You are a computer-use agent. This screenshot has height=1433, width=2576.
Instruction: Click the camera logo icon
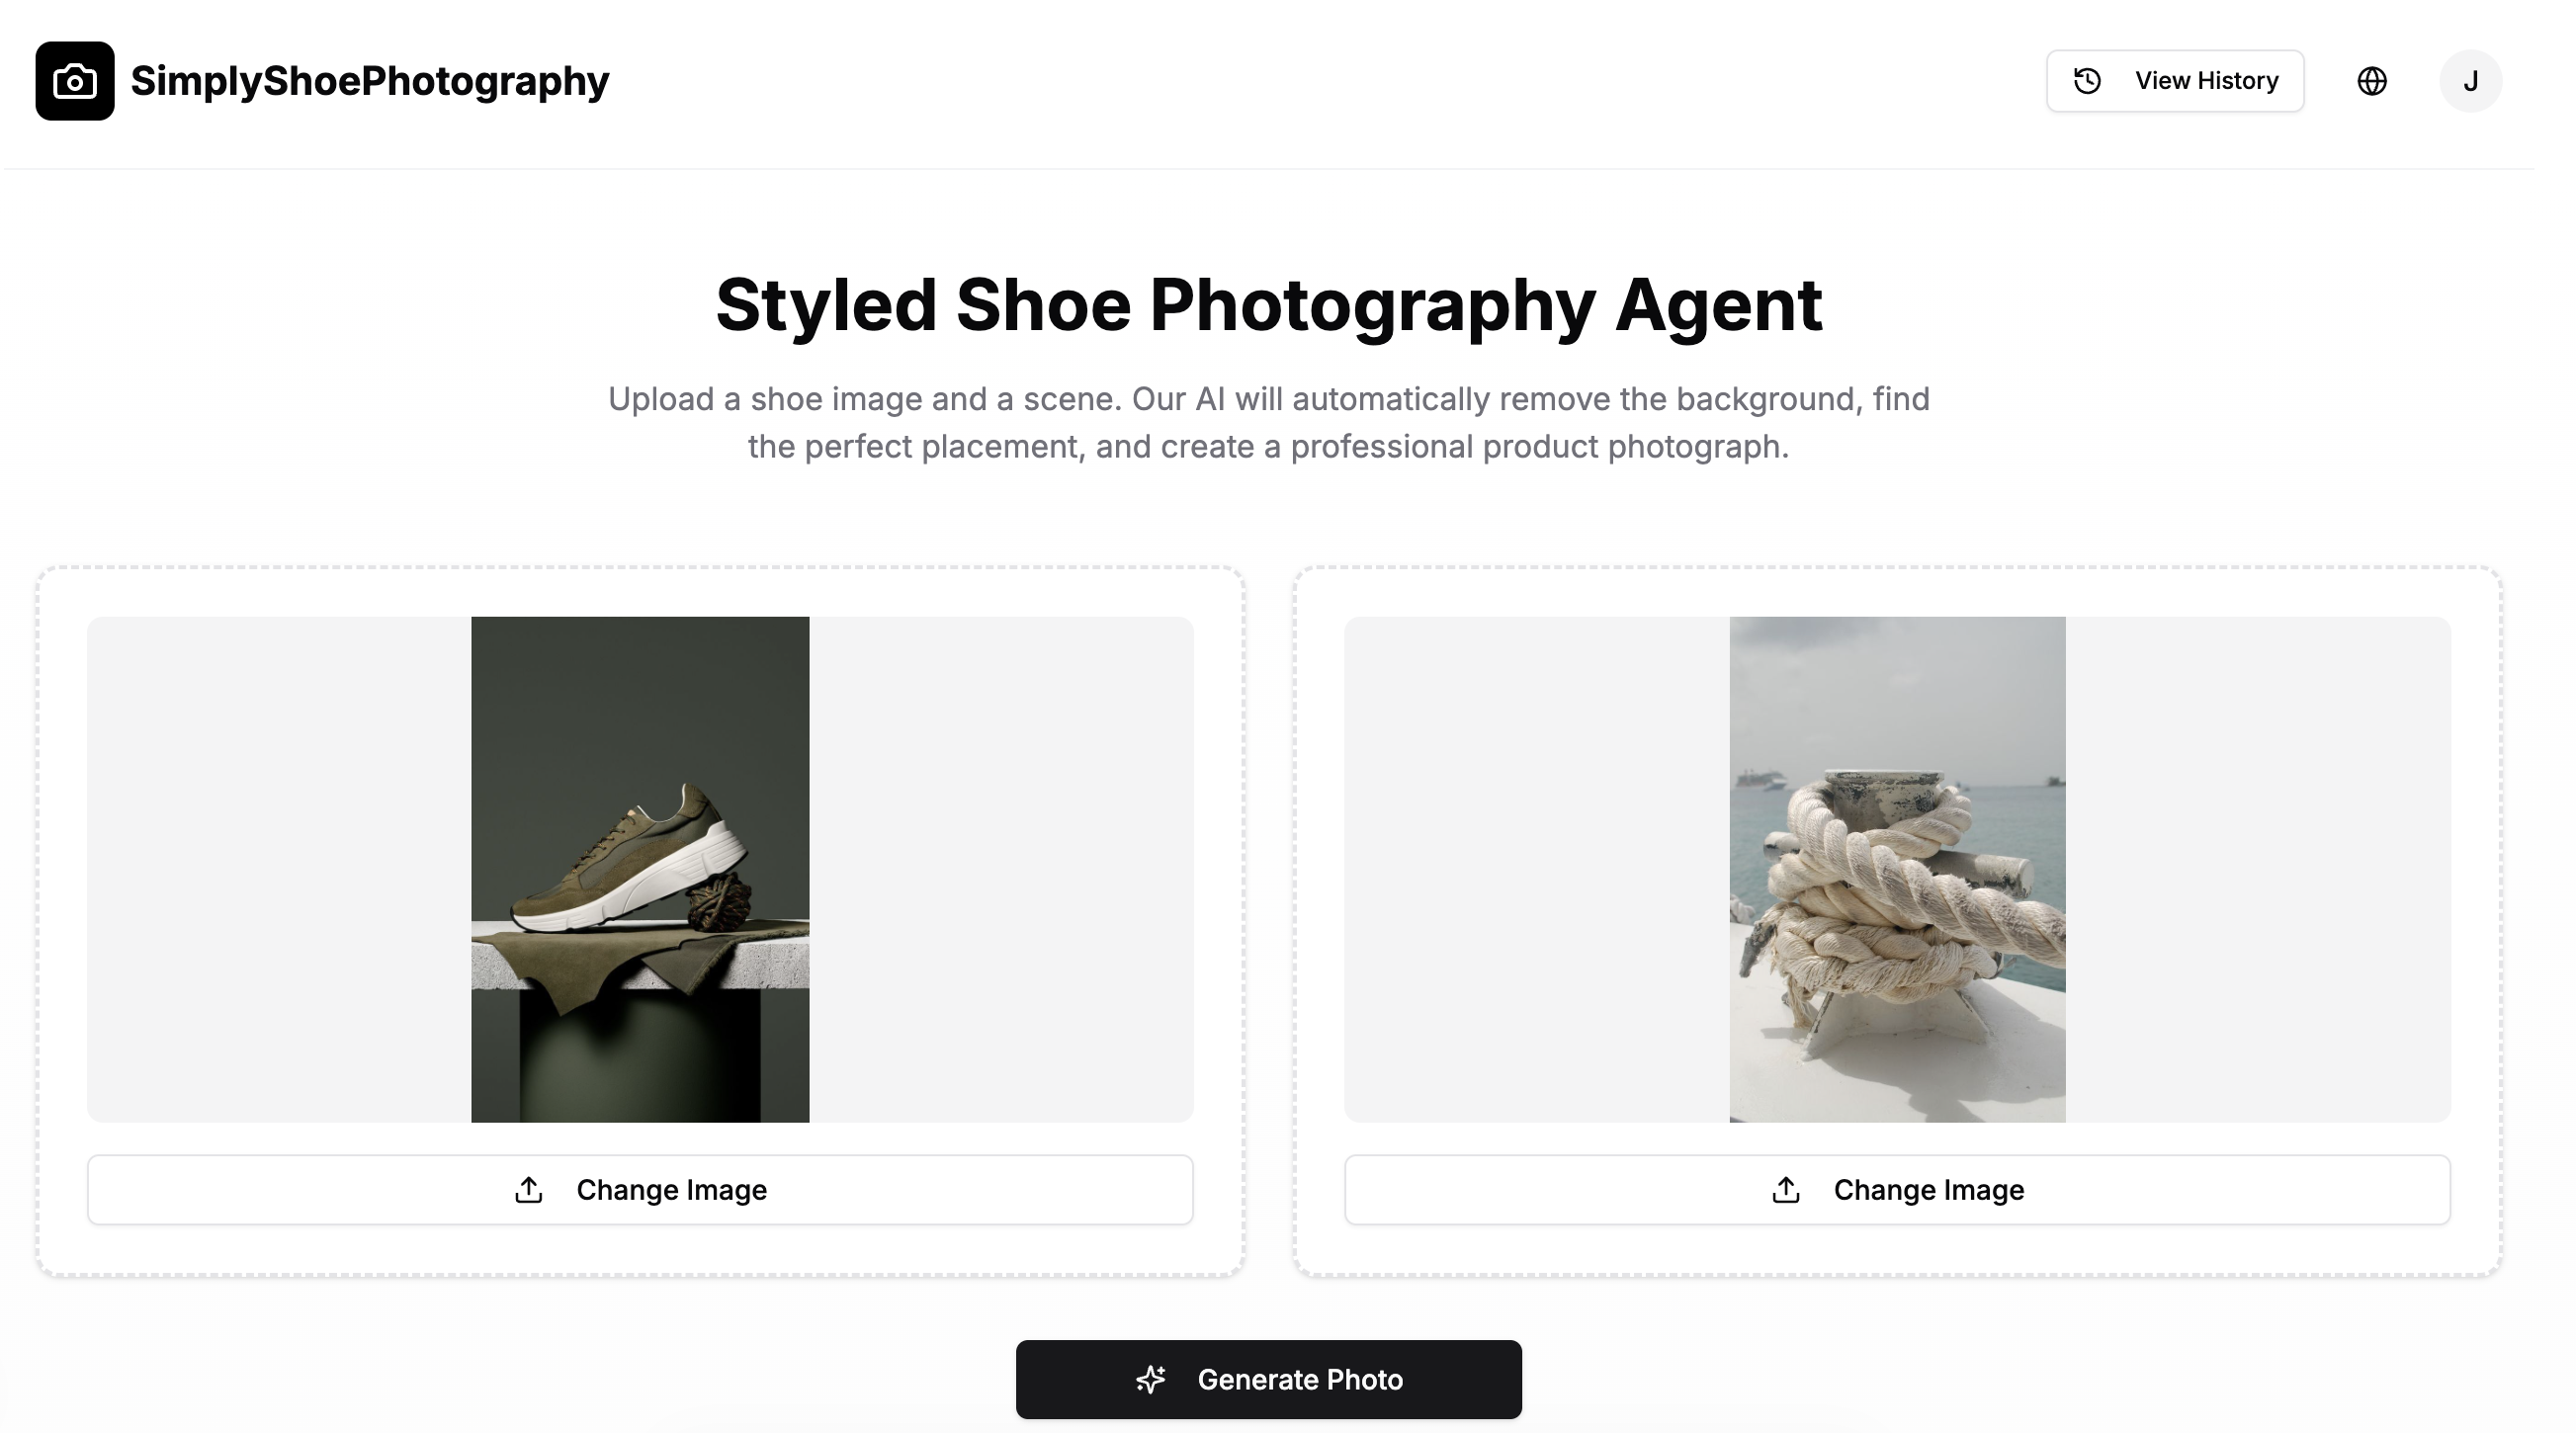tap(75, 81)
